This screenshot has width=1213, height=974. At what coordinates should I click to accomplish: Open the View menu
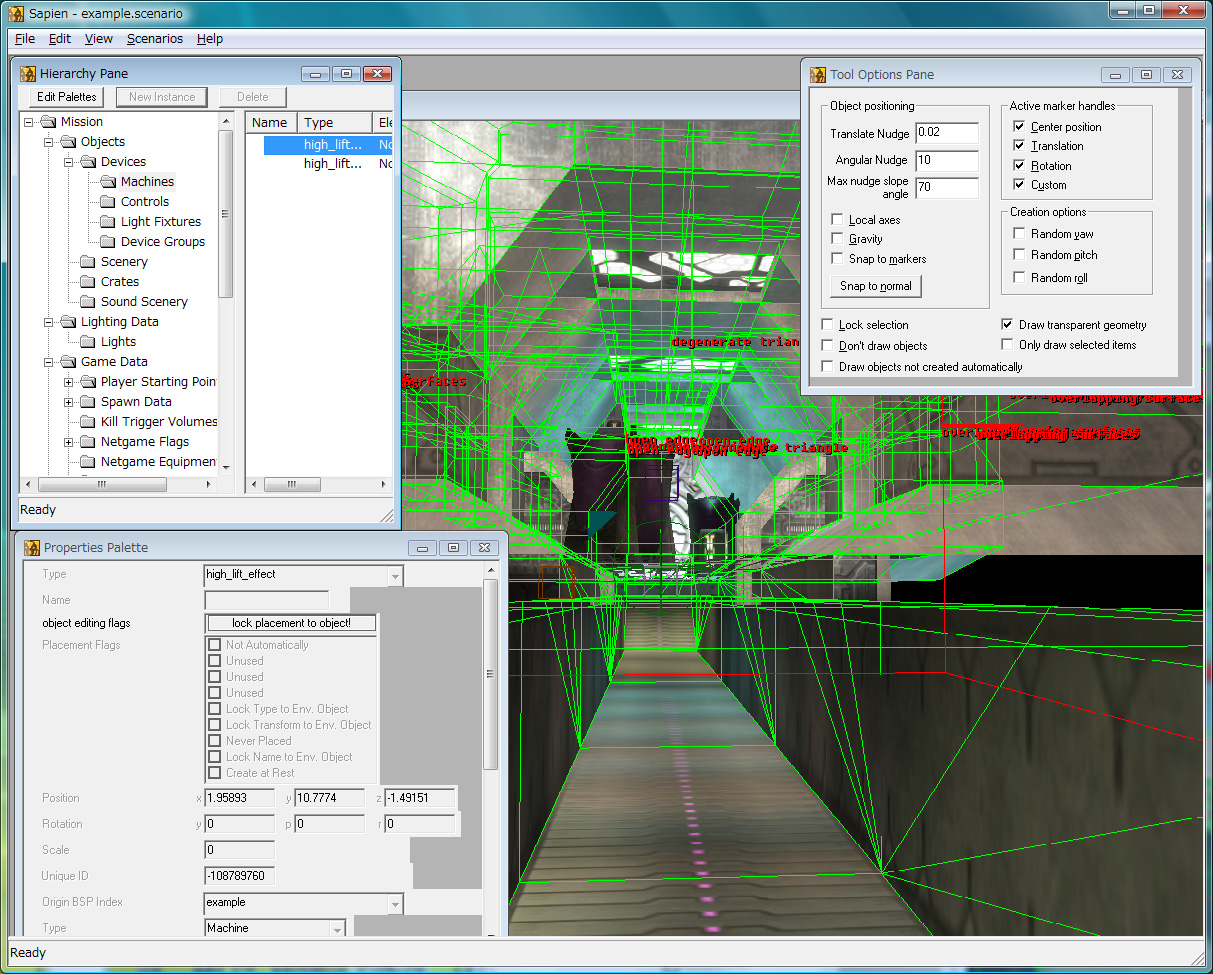coord(98,39)
